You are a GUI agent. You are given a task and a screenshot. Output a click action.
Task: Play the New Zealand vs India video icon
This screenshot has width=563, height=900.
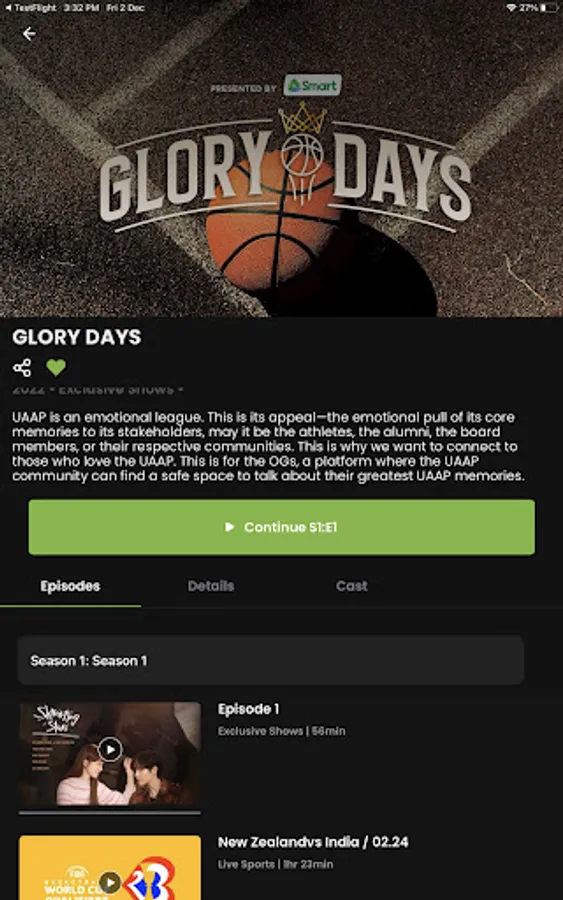tap(110, 882)
